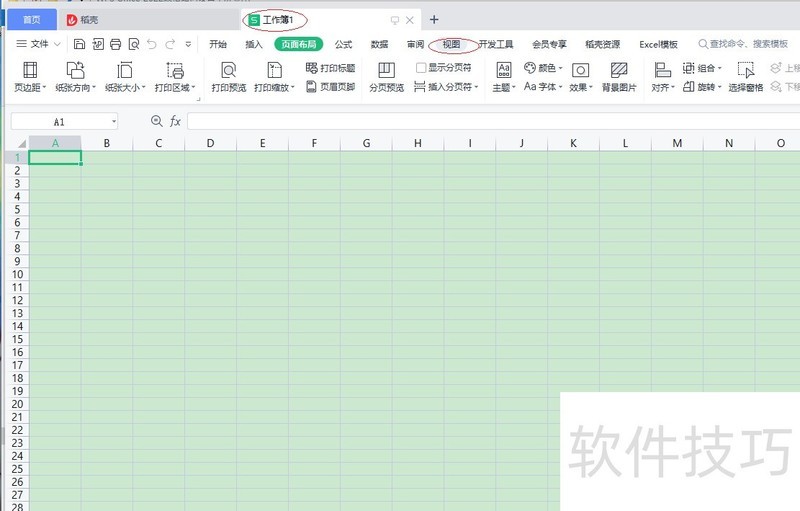
Task: Open the 文件 file menu
Action: [39, 44]
